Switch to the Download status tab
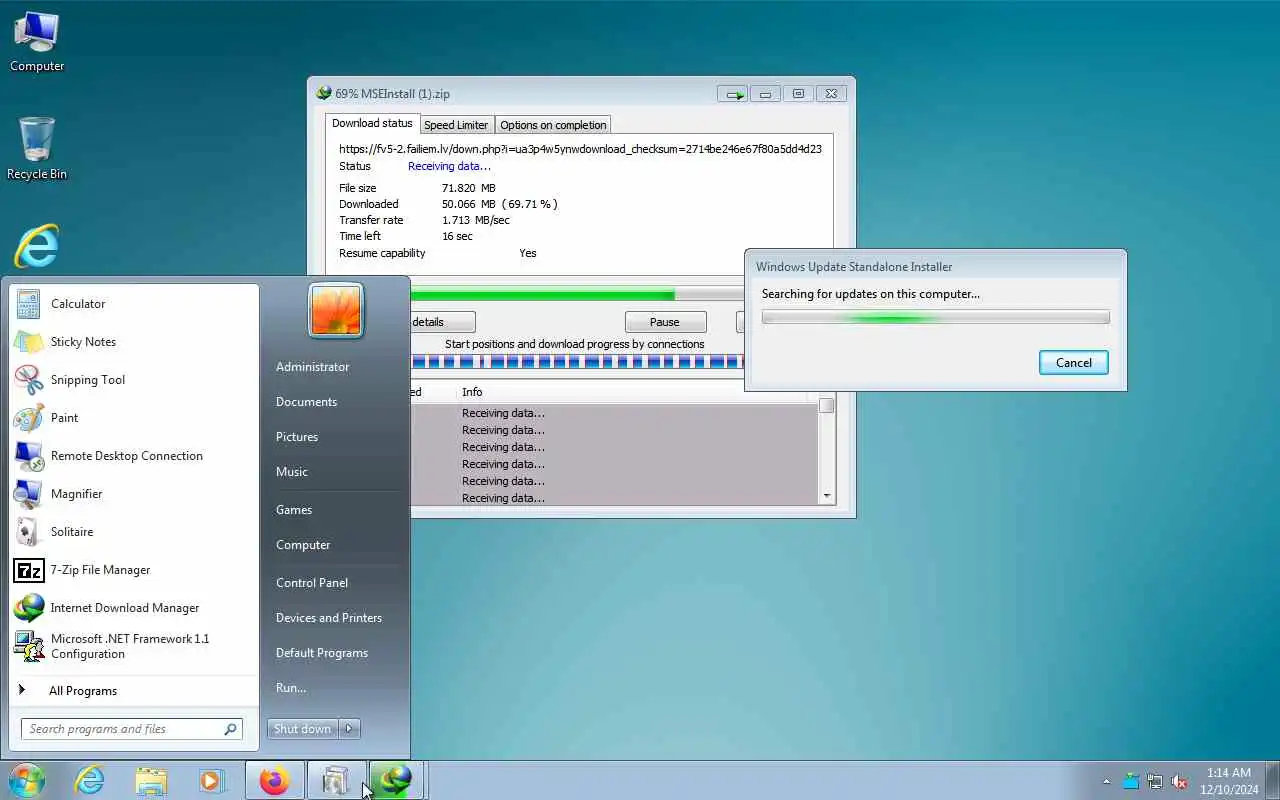This screenshot has height=800, width=1280. 372,124
